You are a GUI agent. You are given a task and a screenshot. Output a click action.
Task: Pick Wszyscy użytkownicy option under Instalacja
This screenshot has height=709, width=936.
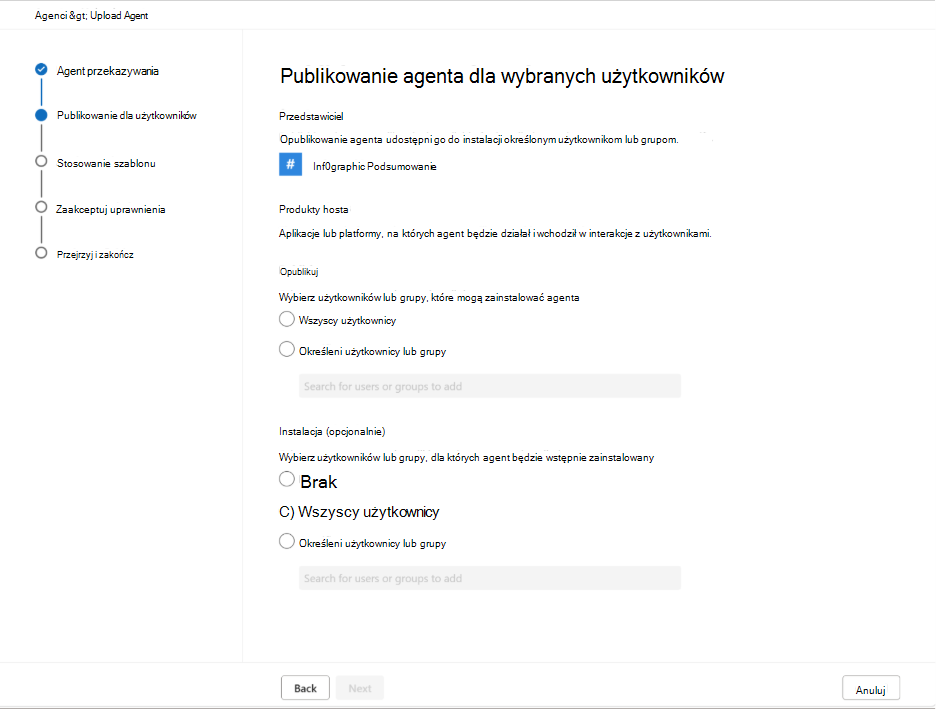pos(359,511)
